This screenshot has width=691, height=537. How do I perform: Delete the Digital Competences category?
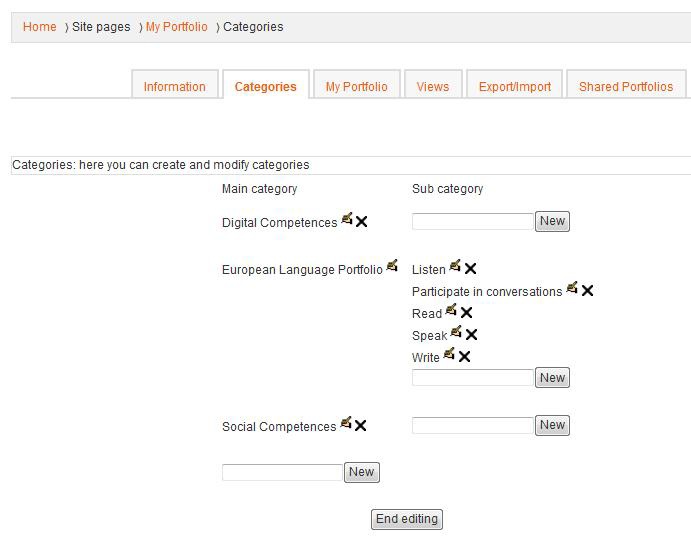point(361,221)
